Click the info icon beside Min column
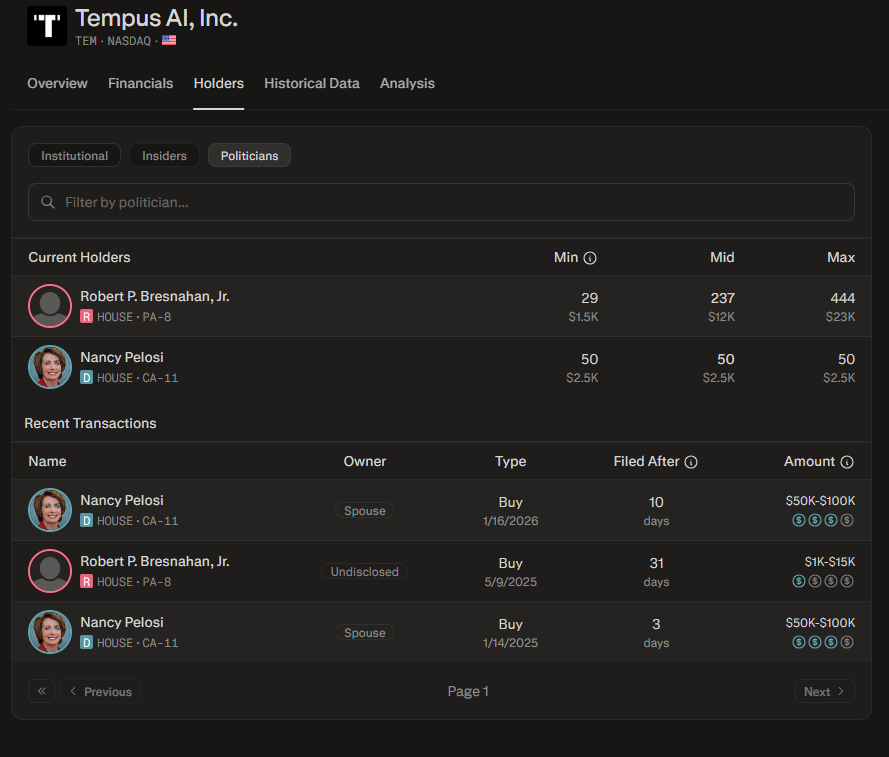 590,258
